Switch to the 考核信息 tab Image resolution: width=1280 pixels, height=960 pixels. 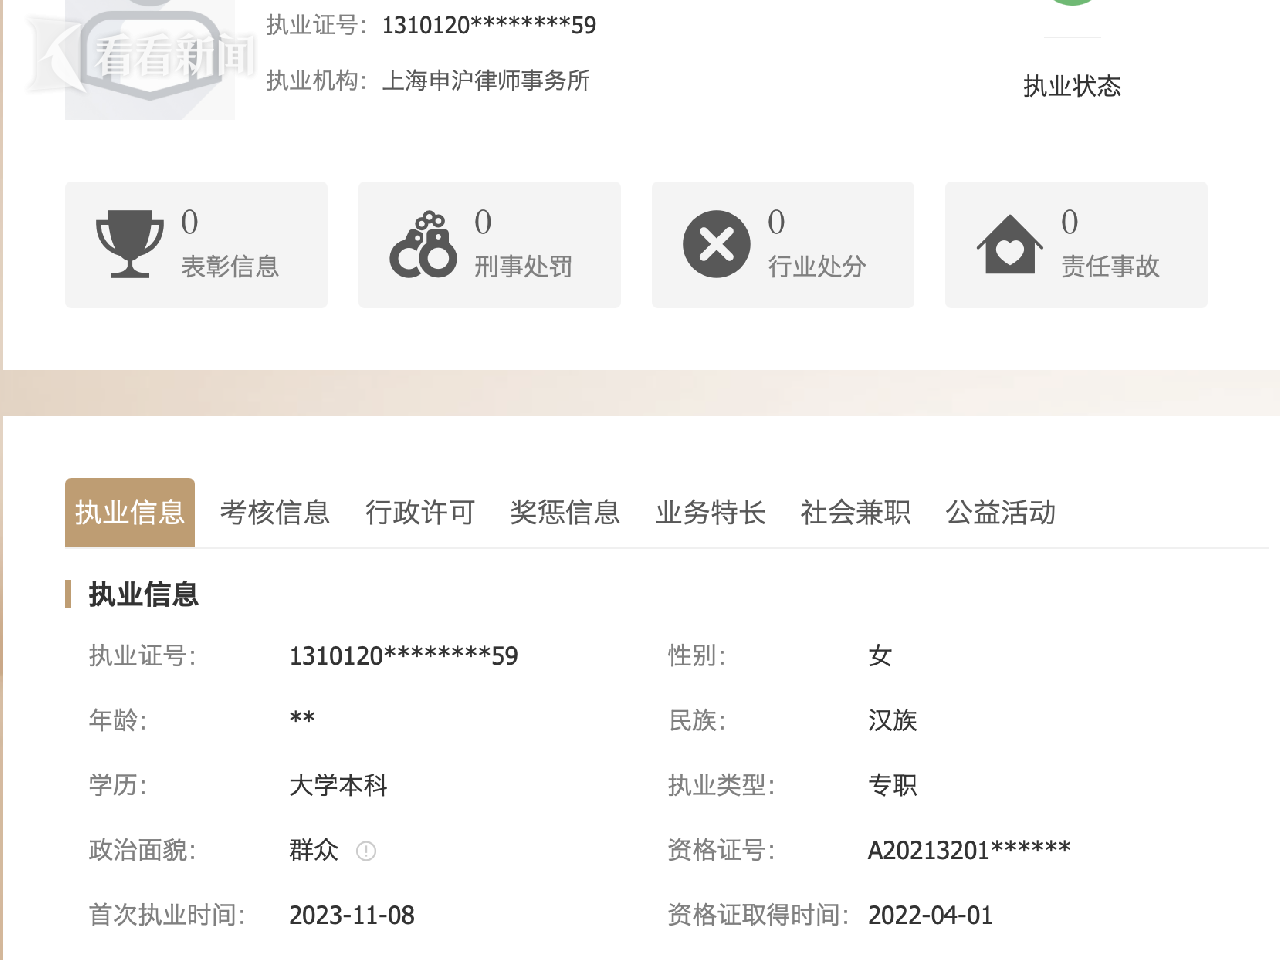tap(275, 513)
